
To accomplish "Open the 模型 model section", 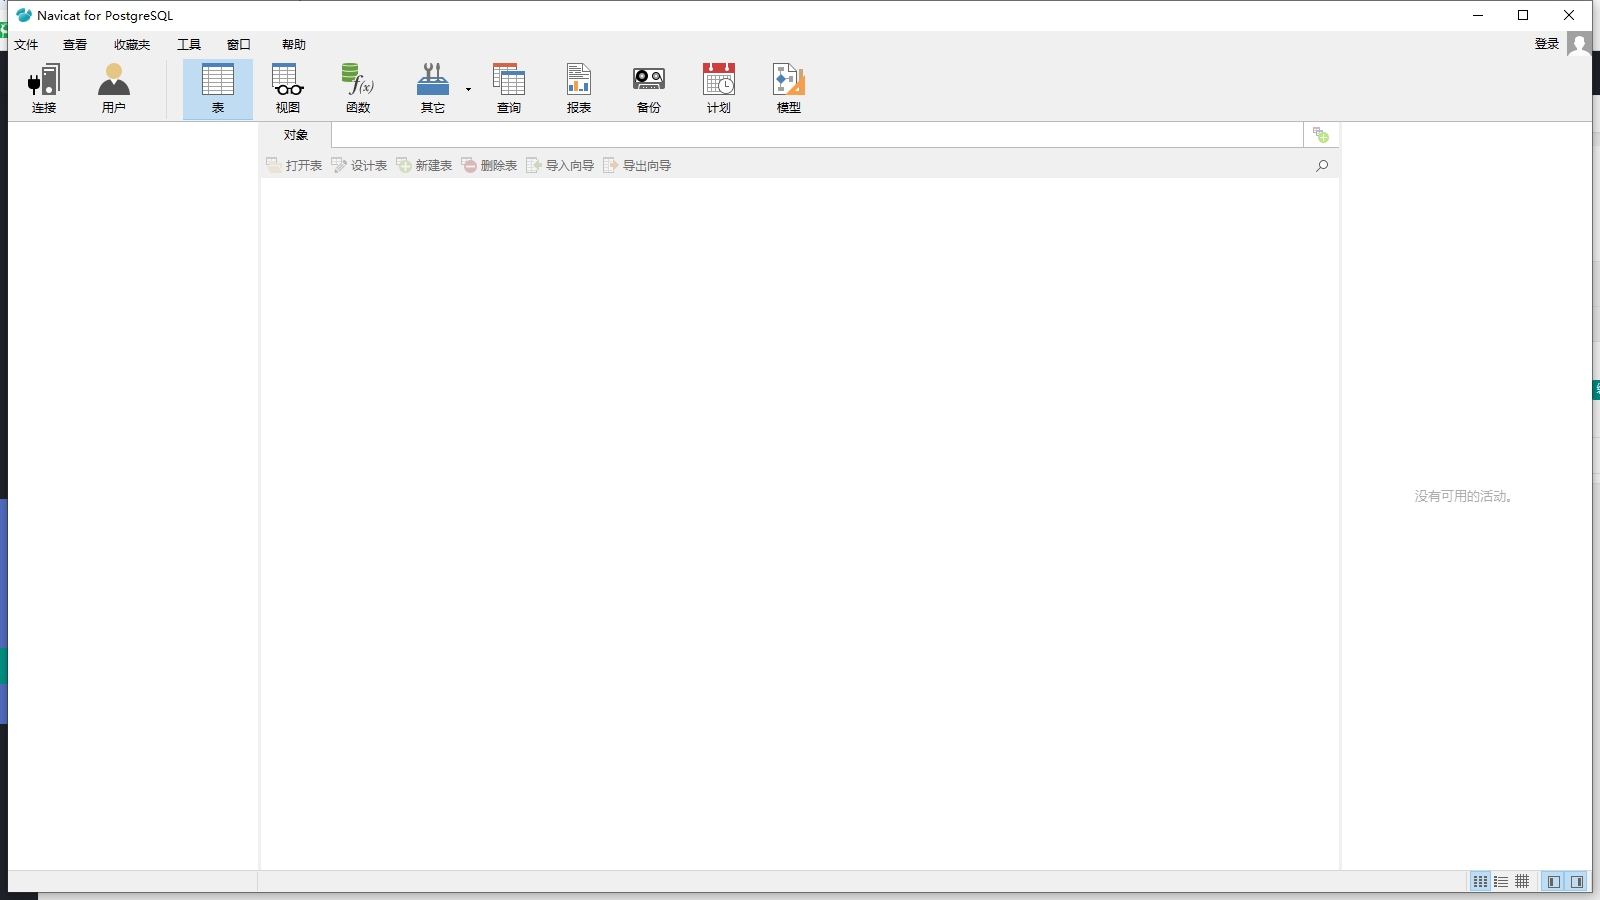I will pos(789,89).
